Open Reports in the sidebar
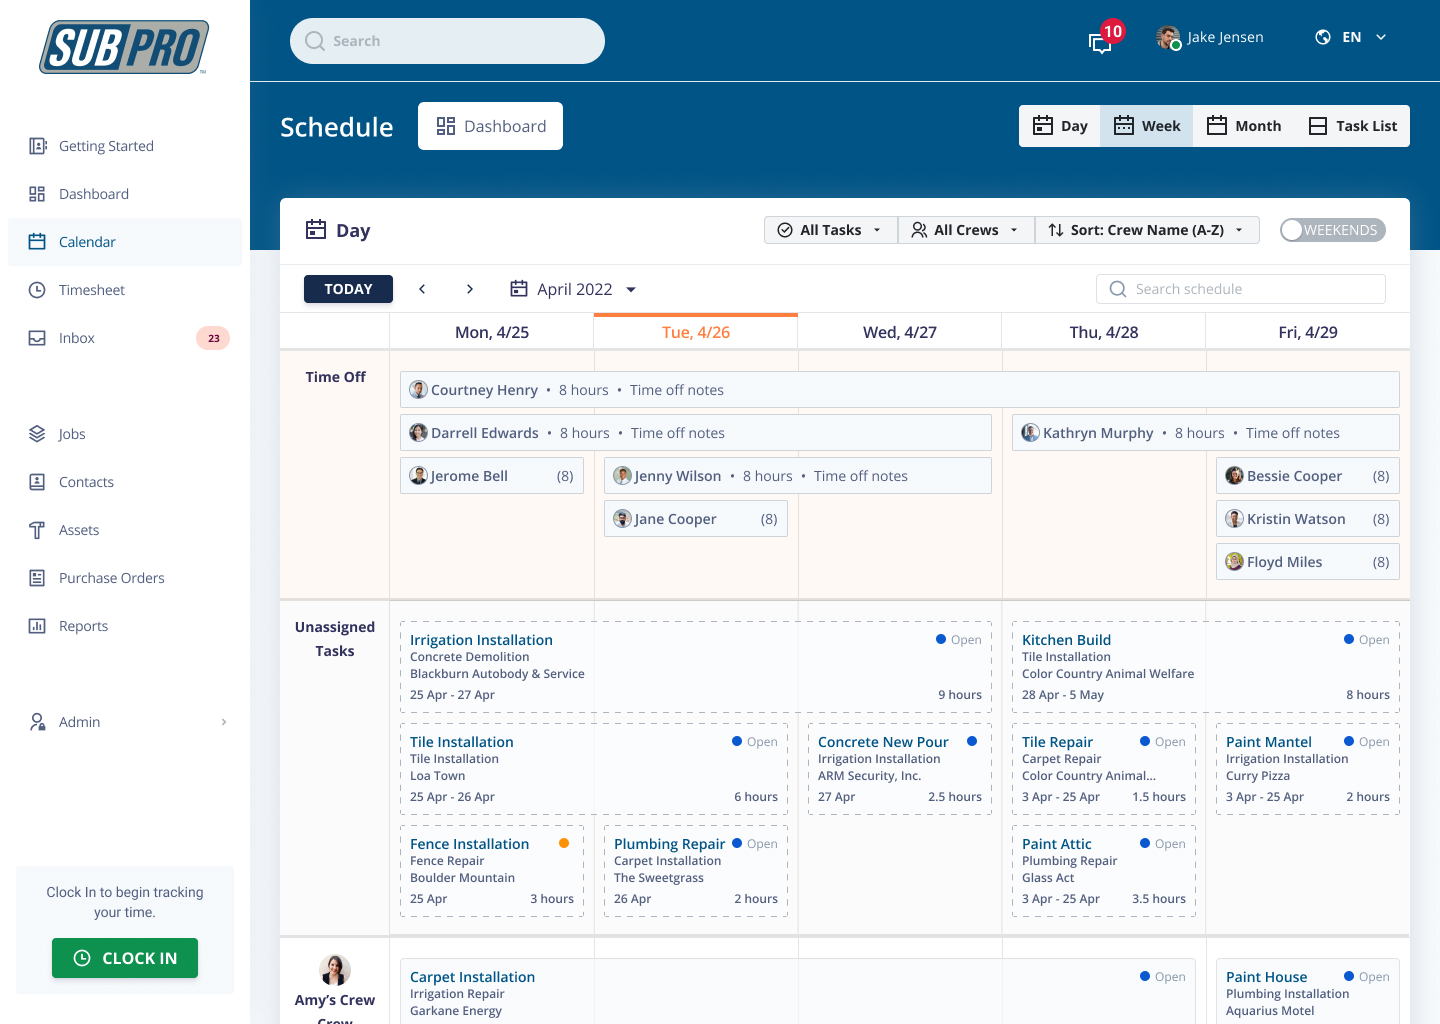 pos(83,626)
